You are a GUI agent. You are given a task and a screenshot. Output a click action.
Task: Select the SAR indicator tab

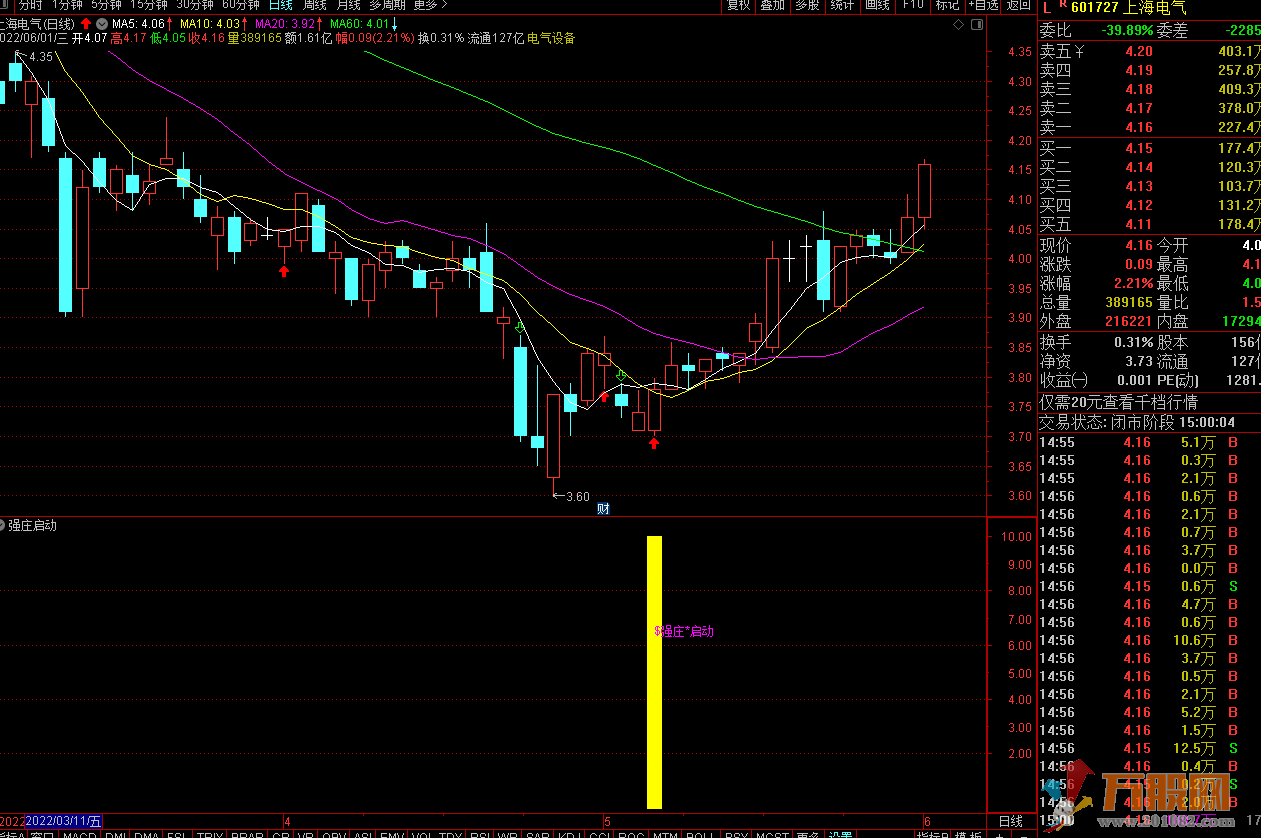tap(538, 833)
